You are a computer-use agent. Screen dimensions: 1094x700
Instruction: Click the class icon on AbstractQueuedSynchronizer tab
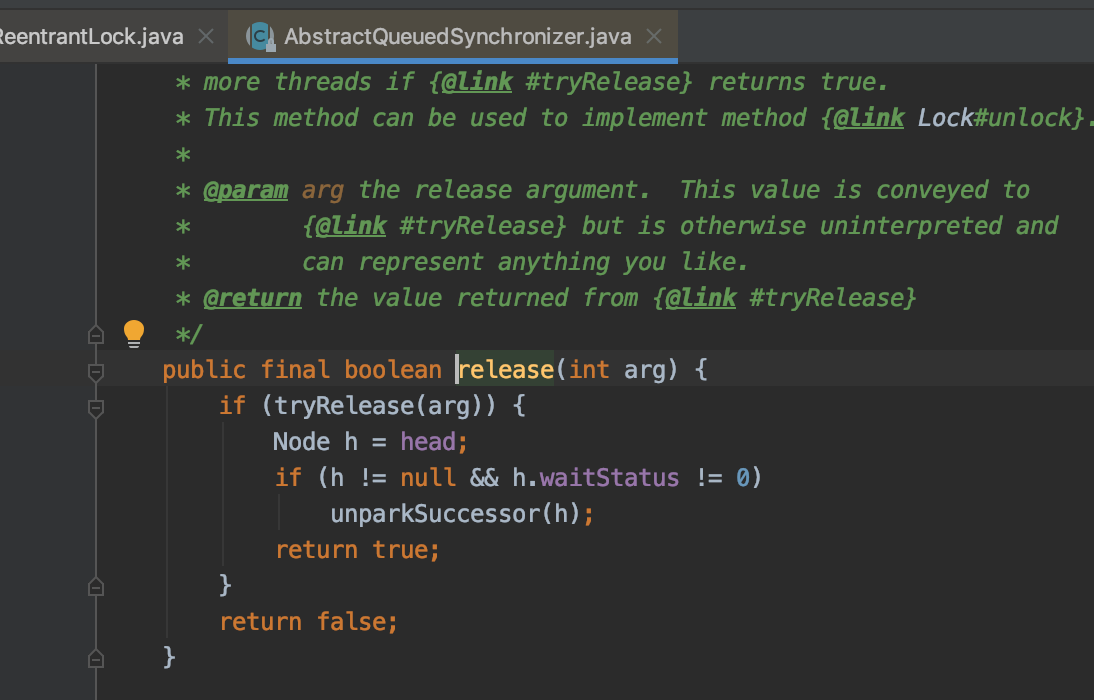click(261, 37)
